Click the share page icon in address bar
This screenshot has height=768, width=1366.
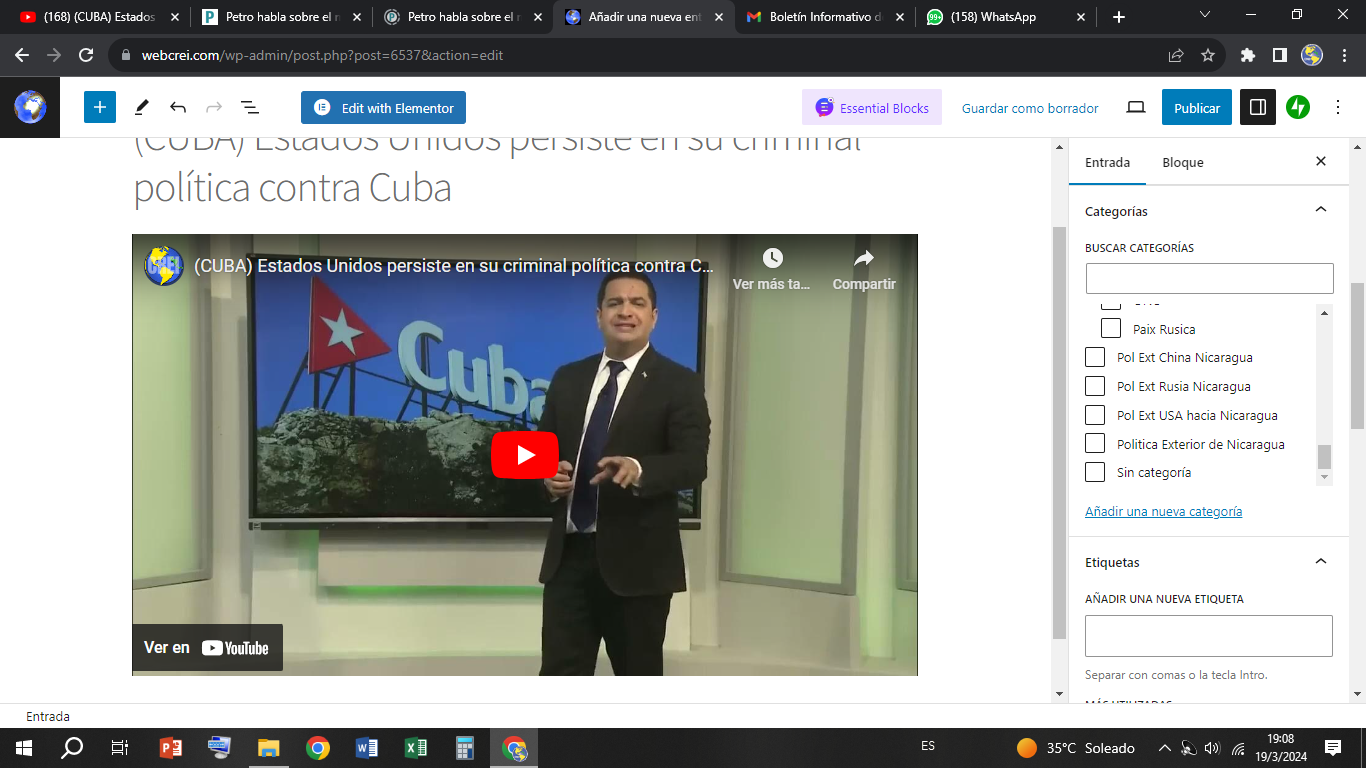point(1176,55)
